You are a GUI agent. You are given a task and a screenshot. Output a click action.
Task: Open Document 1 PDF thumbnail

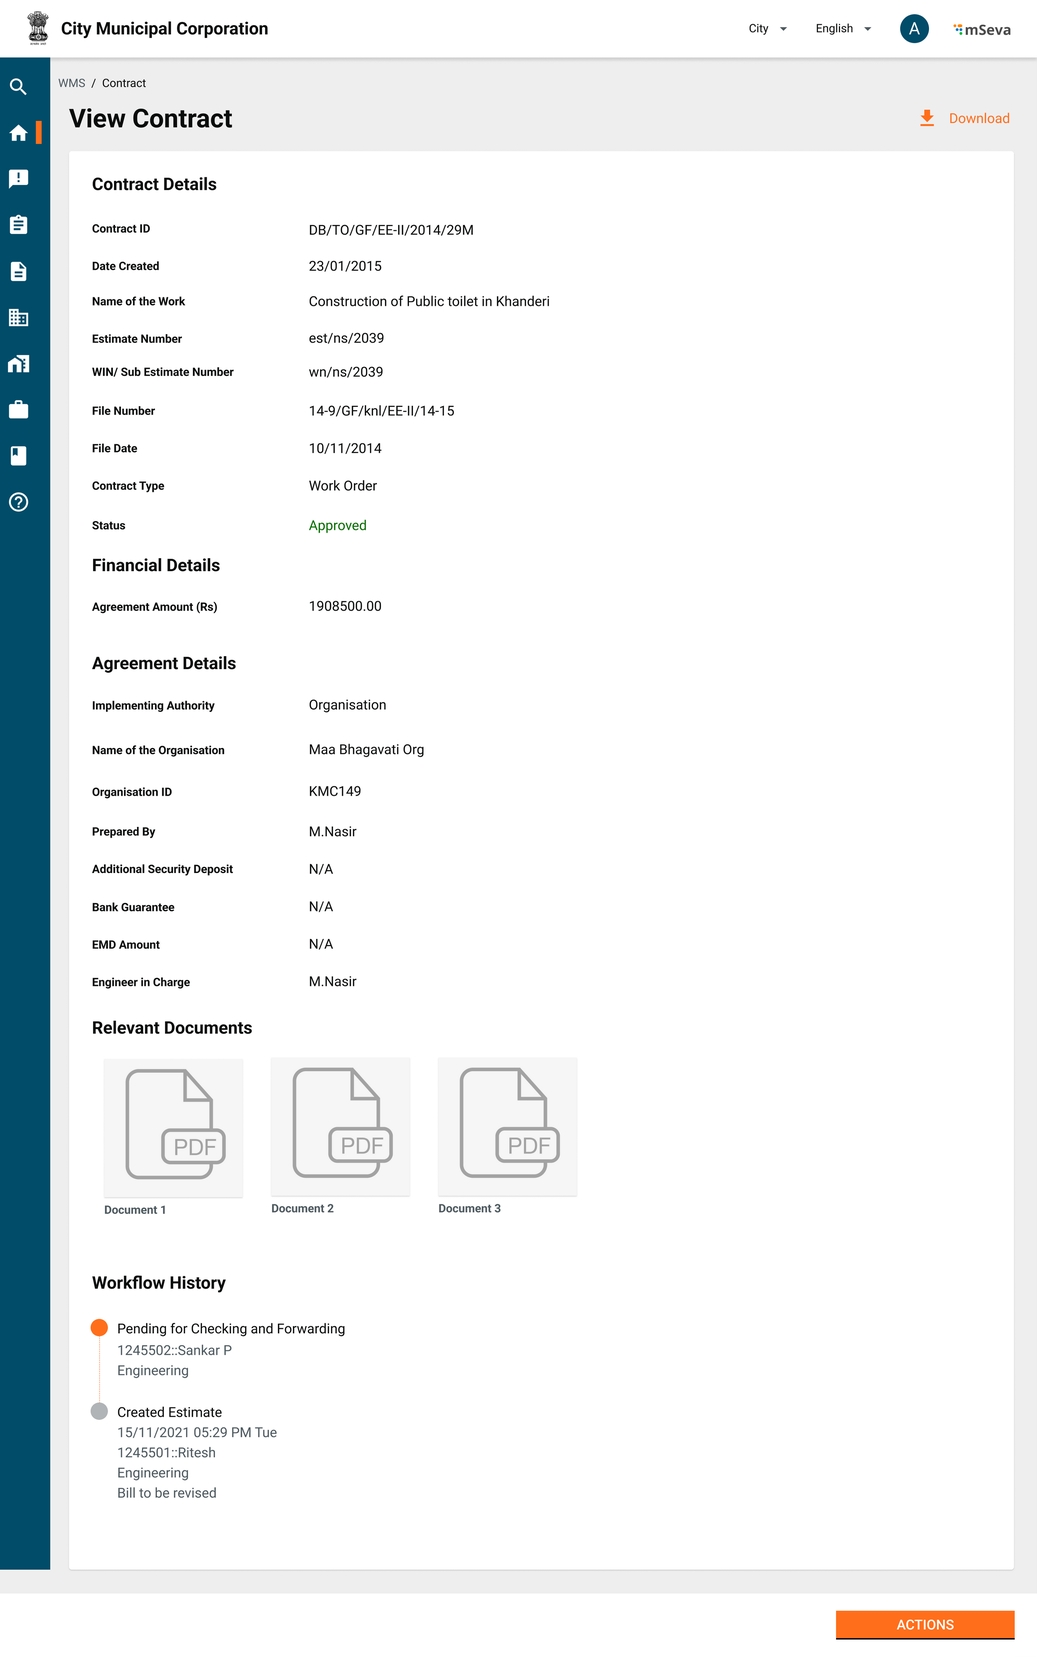click(x=174, y=1127)
